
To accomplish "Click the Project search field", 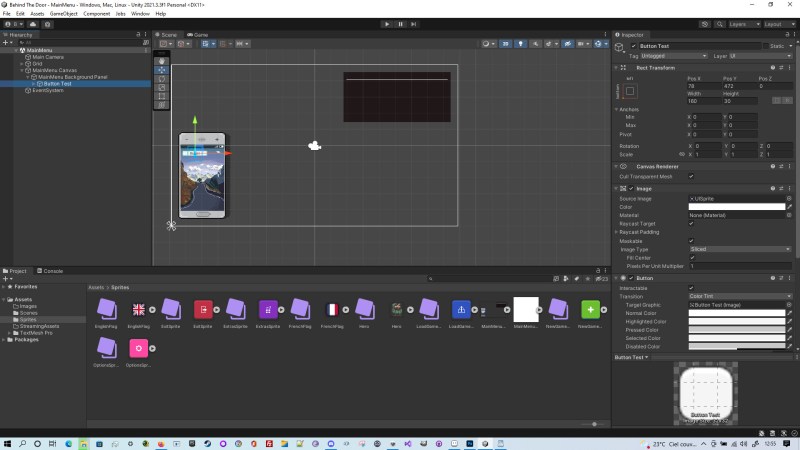I will [490, 279].
